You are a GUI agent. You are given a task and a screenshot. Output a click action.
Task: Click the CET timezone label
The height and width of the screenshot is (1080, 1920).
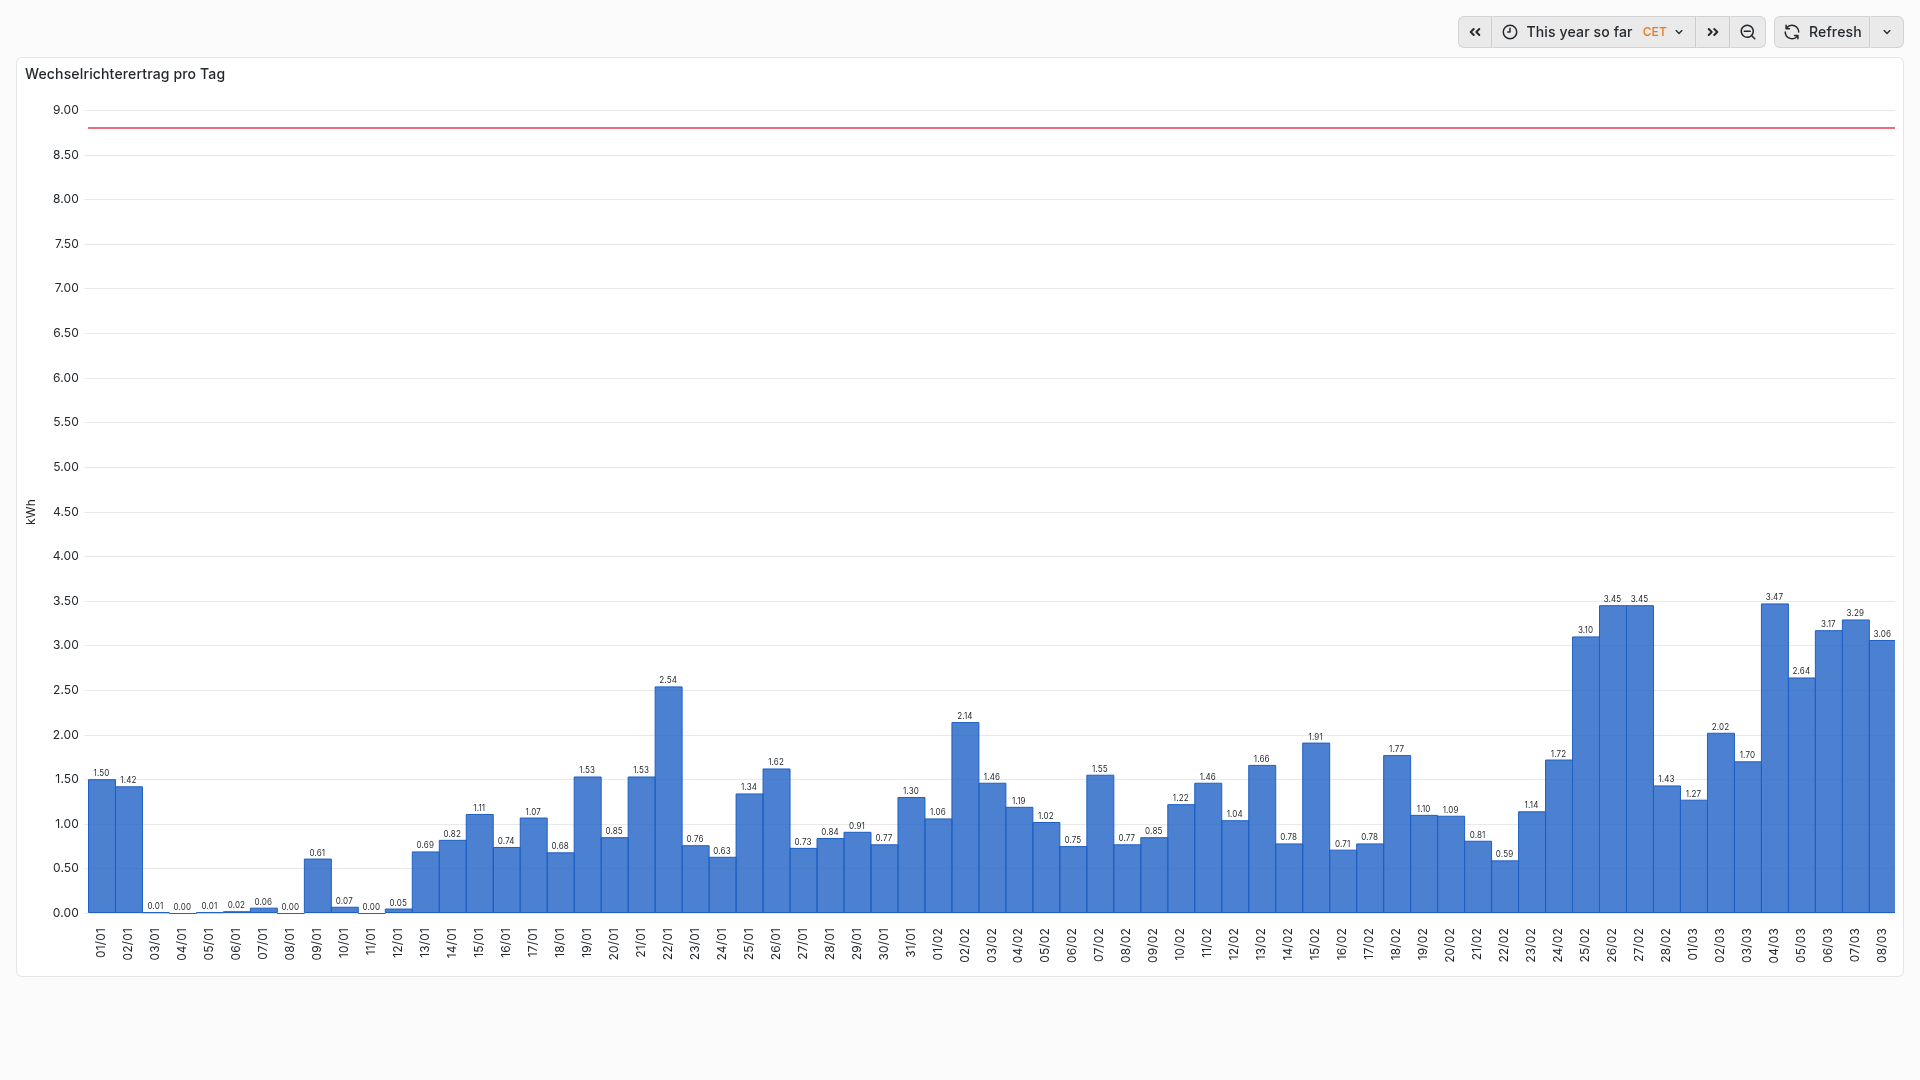click(1654, 32)
